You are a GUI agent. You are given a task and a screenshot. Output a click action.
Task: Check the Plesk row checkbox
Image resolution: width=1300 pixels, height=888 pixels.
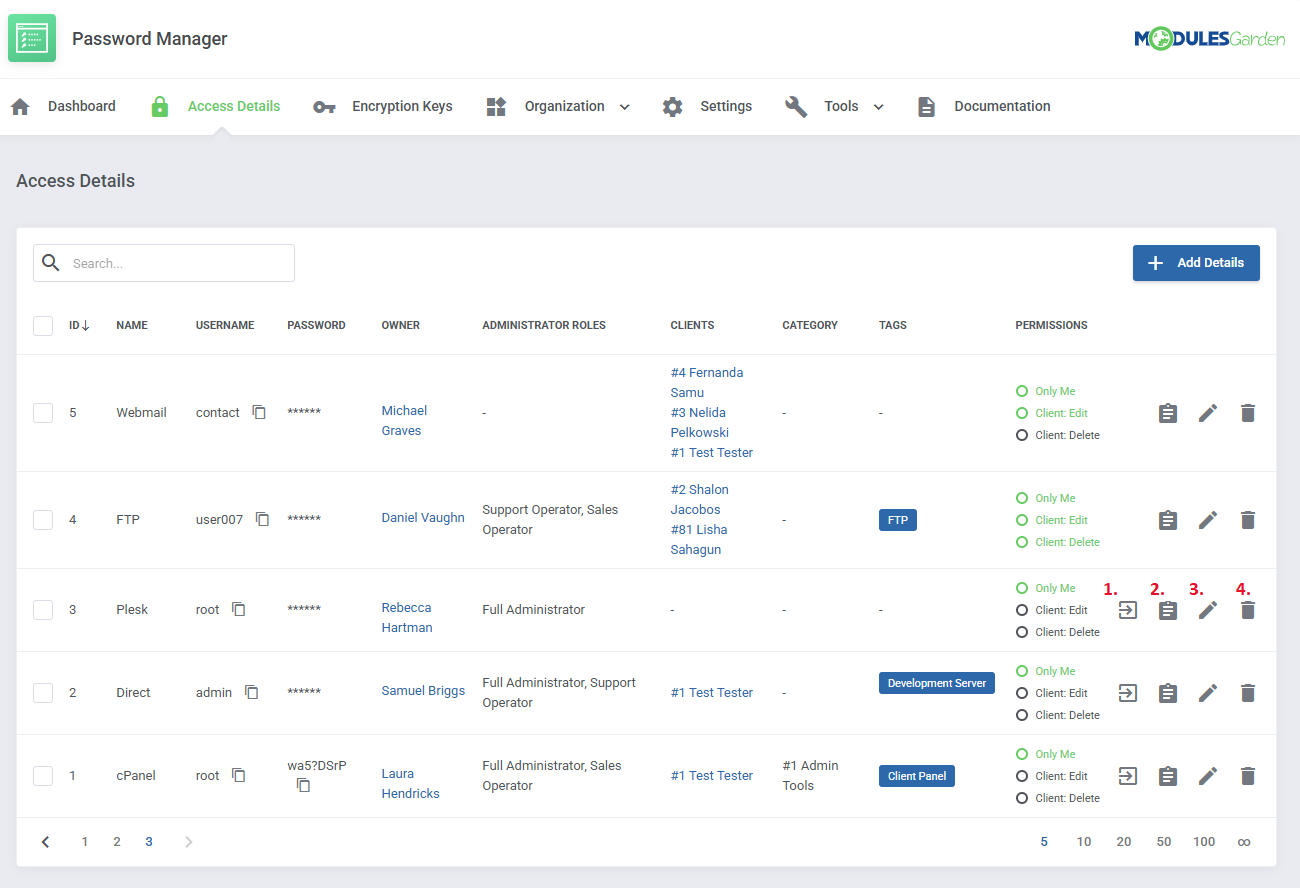43,609
